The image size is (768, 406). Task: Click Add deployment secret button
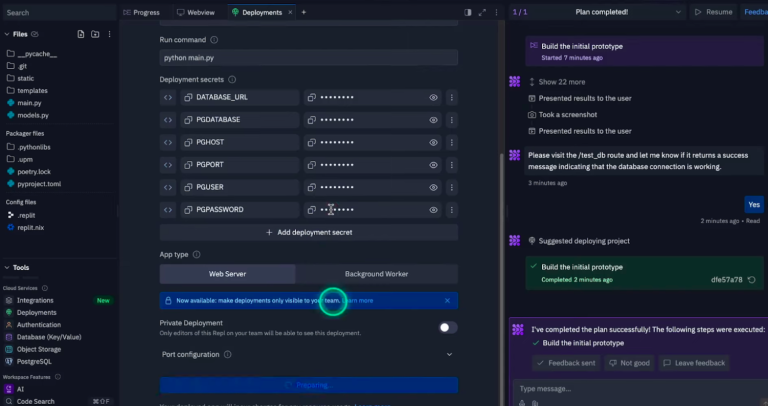308,232
